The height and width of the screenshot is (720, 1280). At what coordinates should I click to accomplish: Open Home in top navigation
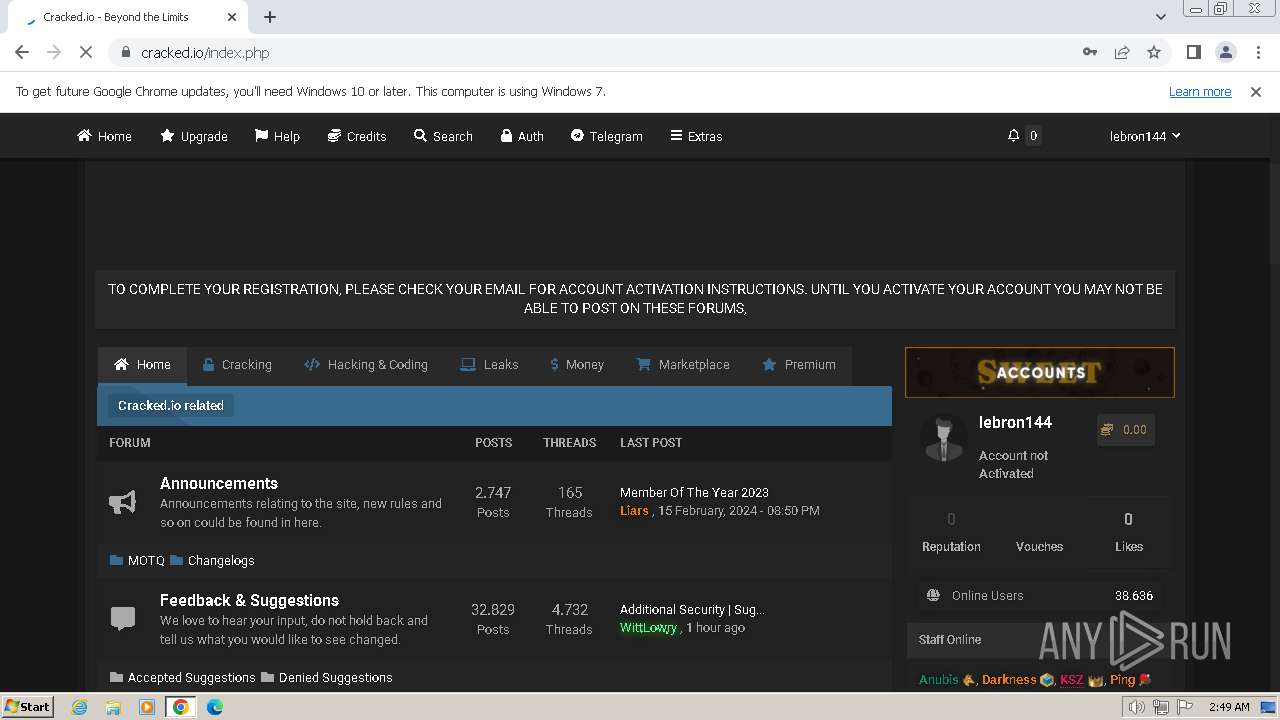[104, 136]
